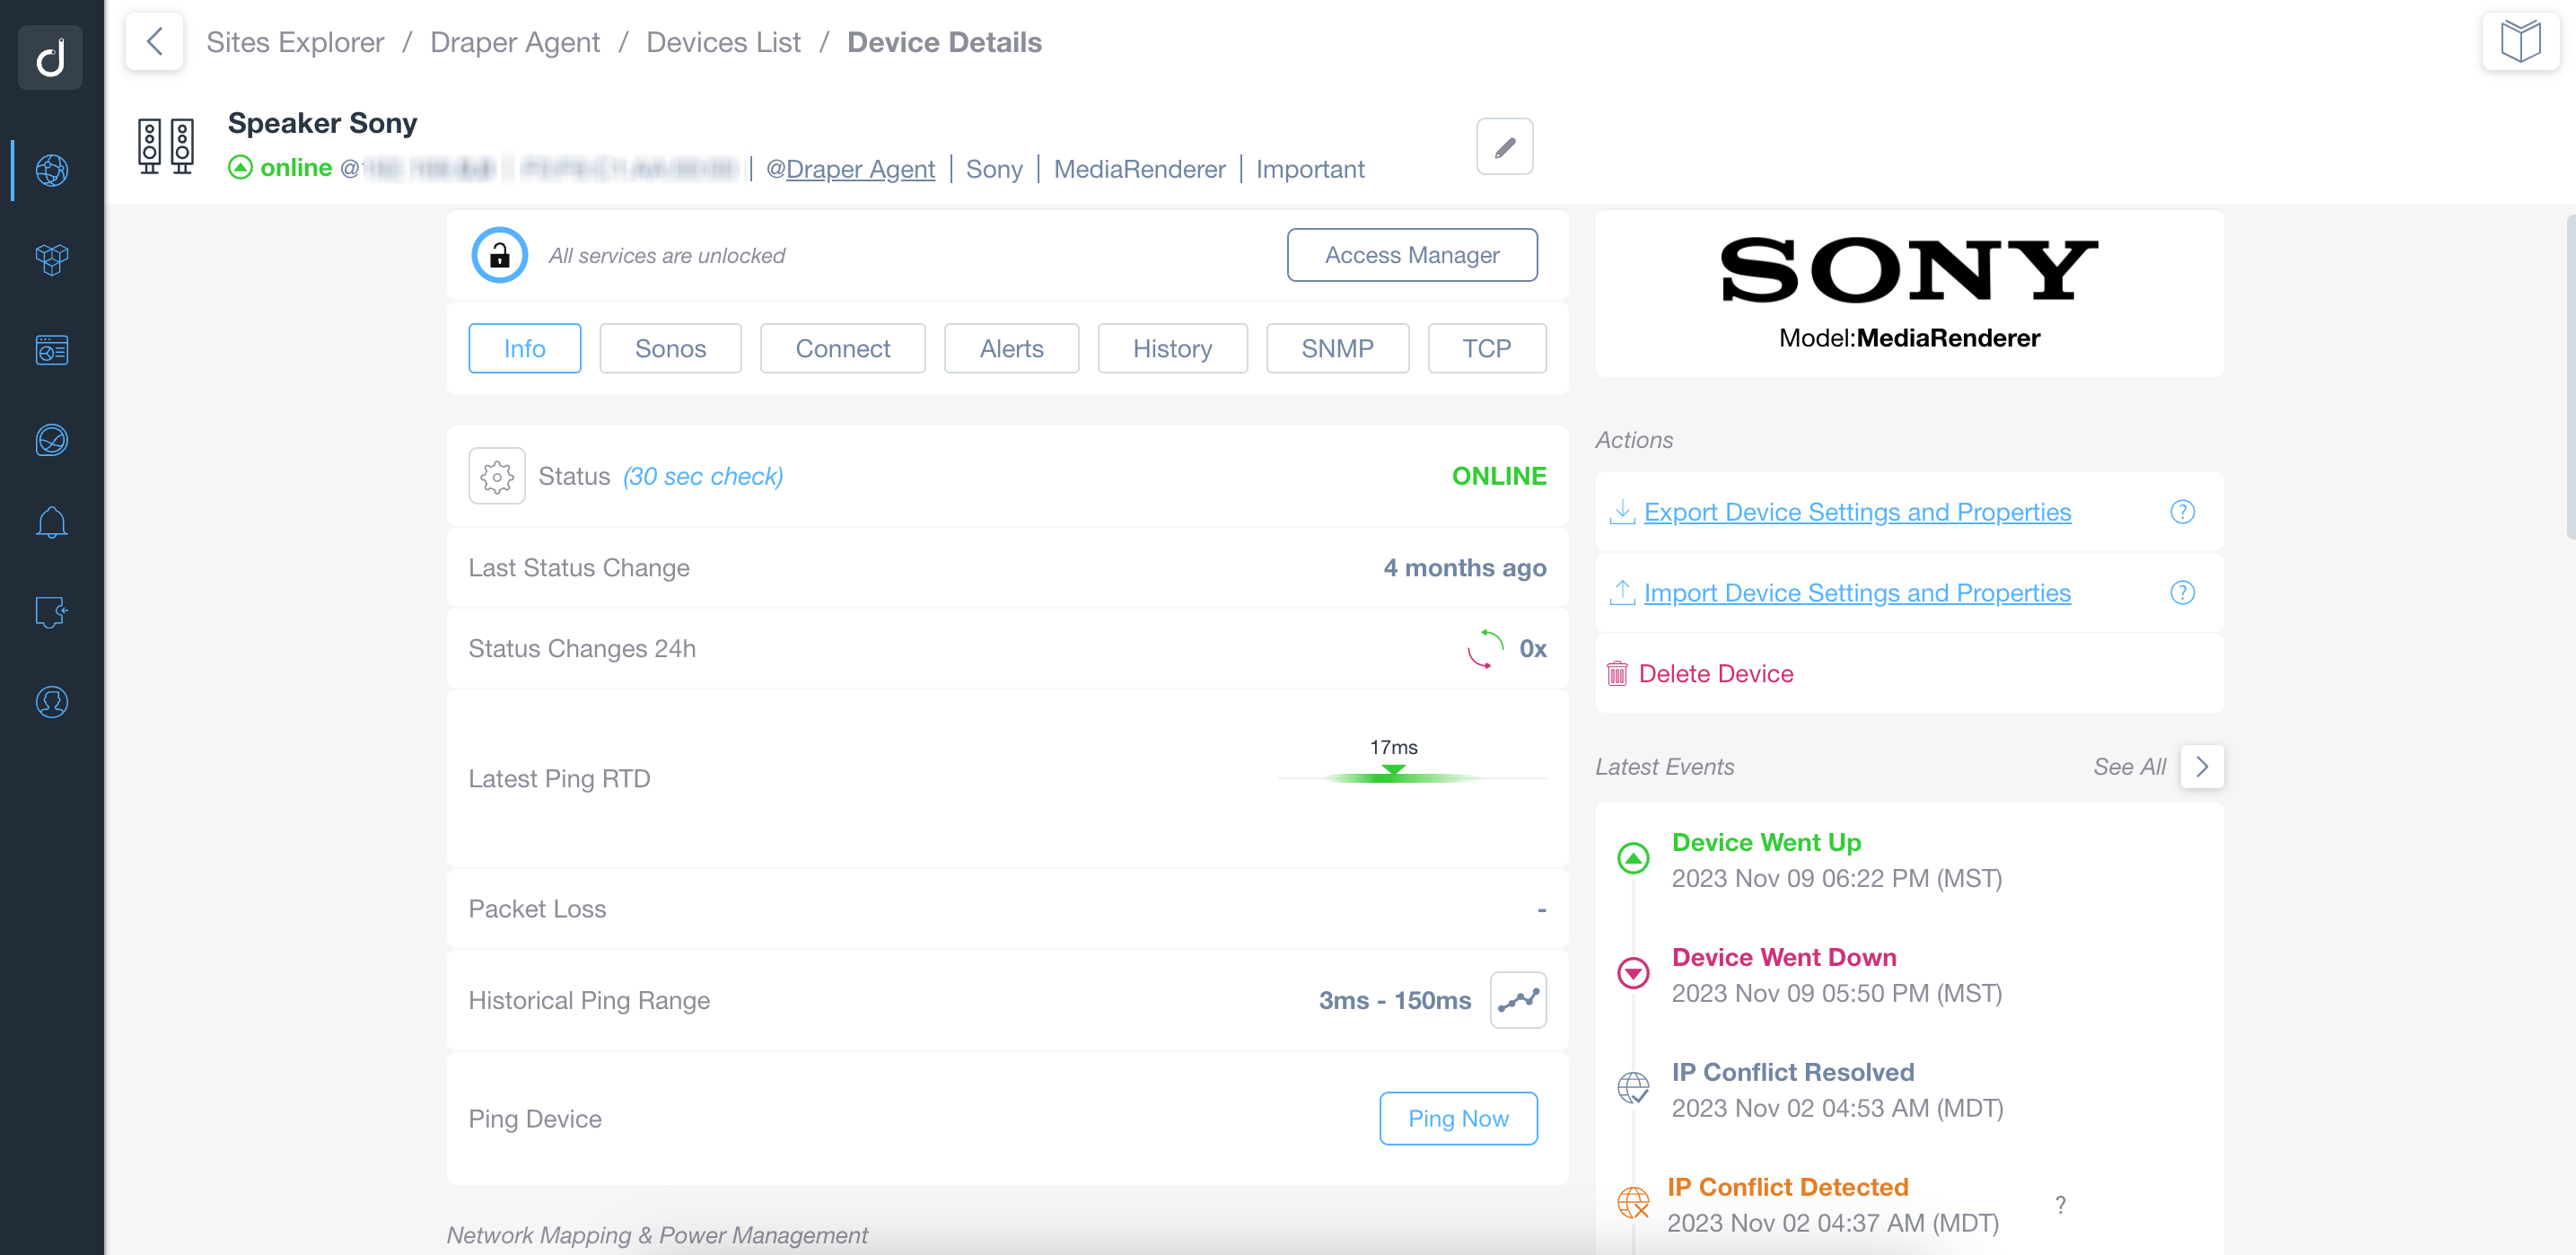The width and height of the screenshot is (2576, 1255).
Task: Click 'Network Mapping & Power Management' heading
Action: (656, 1235)
